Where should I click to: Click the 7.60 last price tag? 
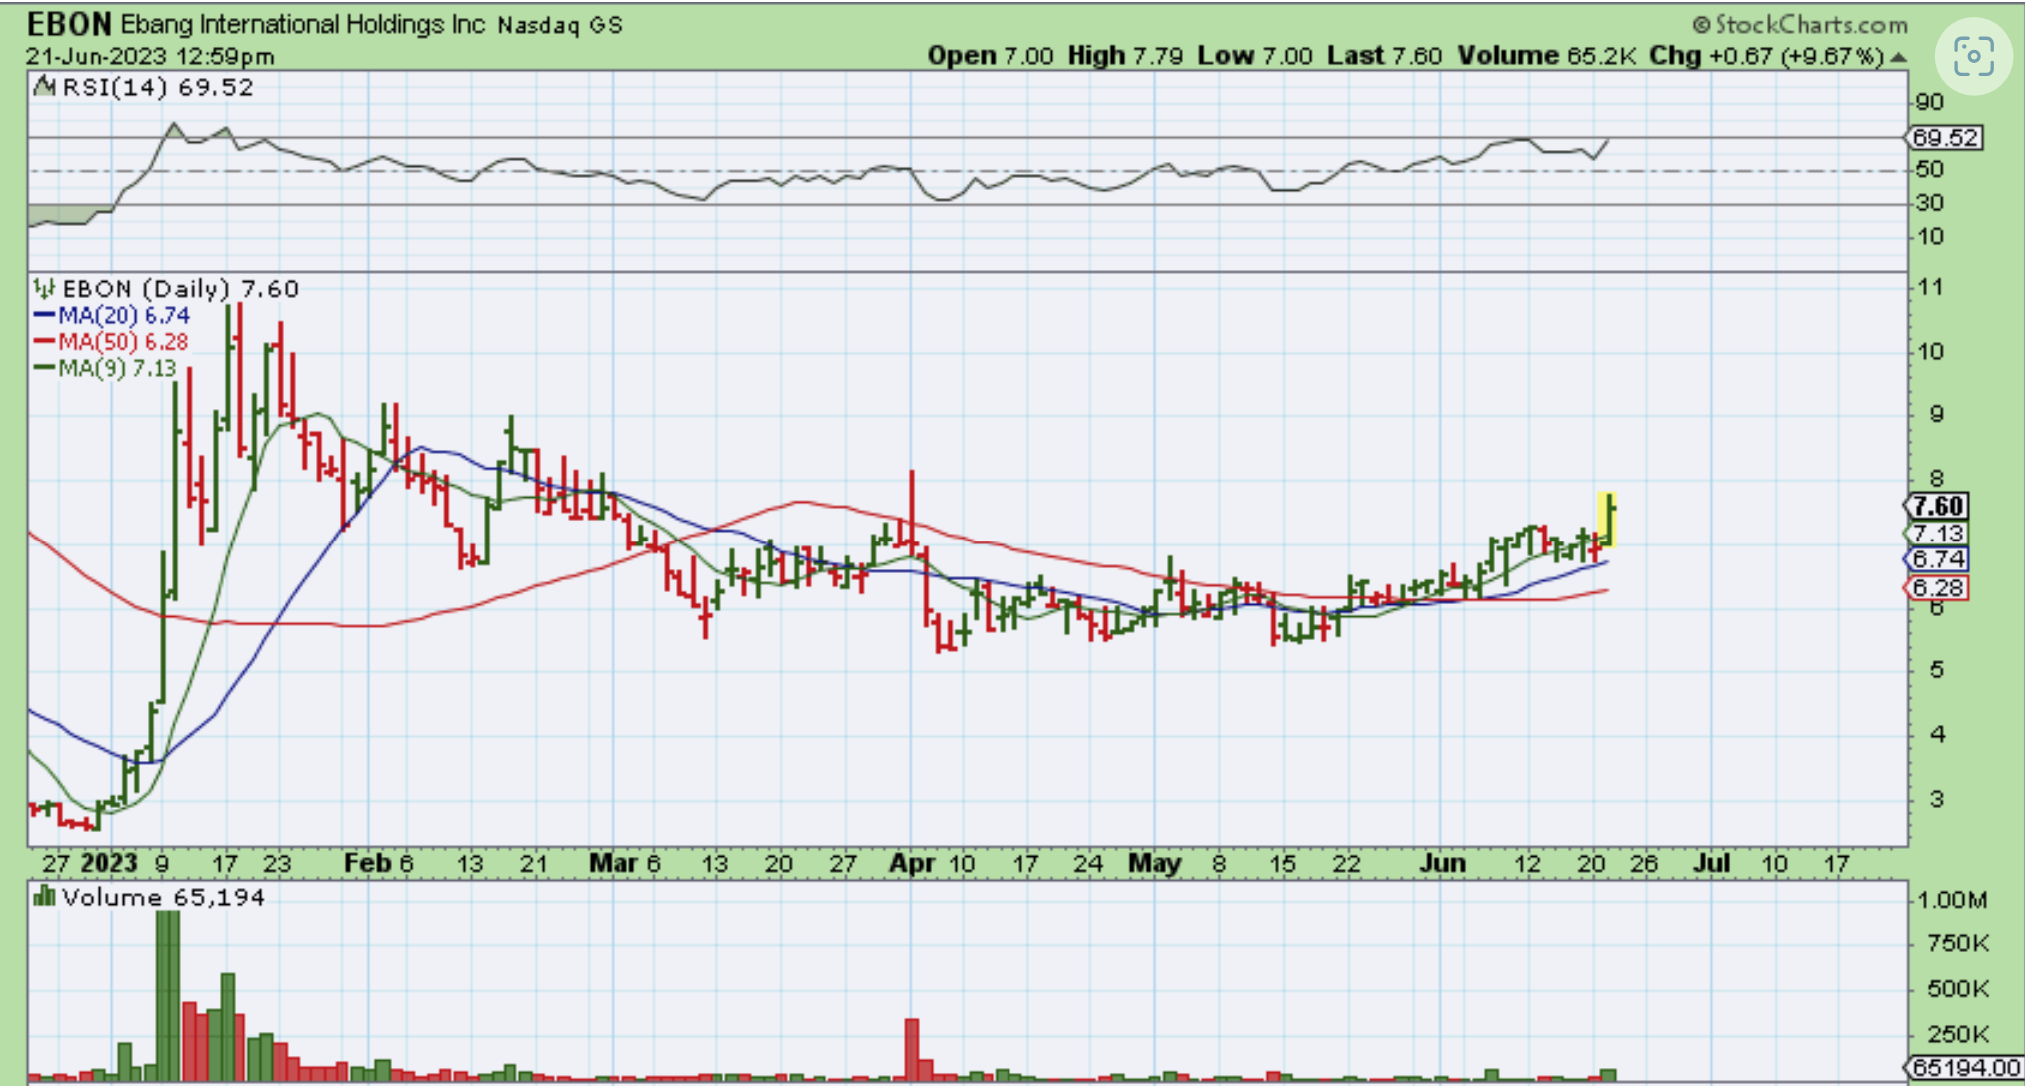[x=1938, y=506]
